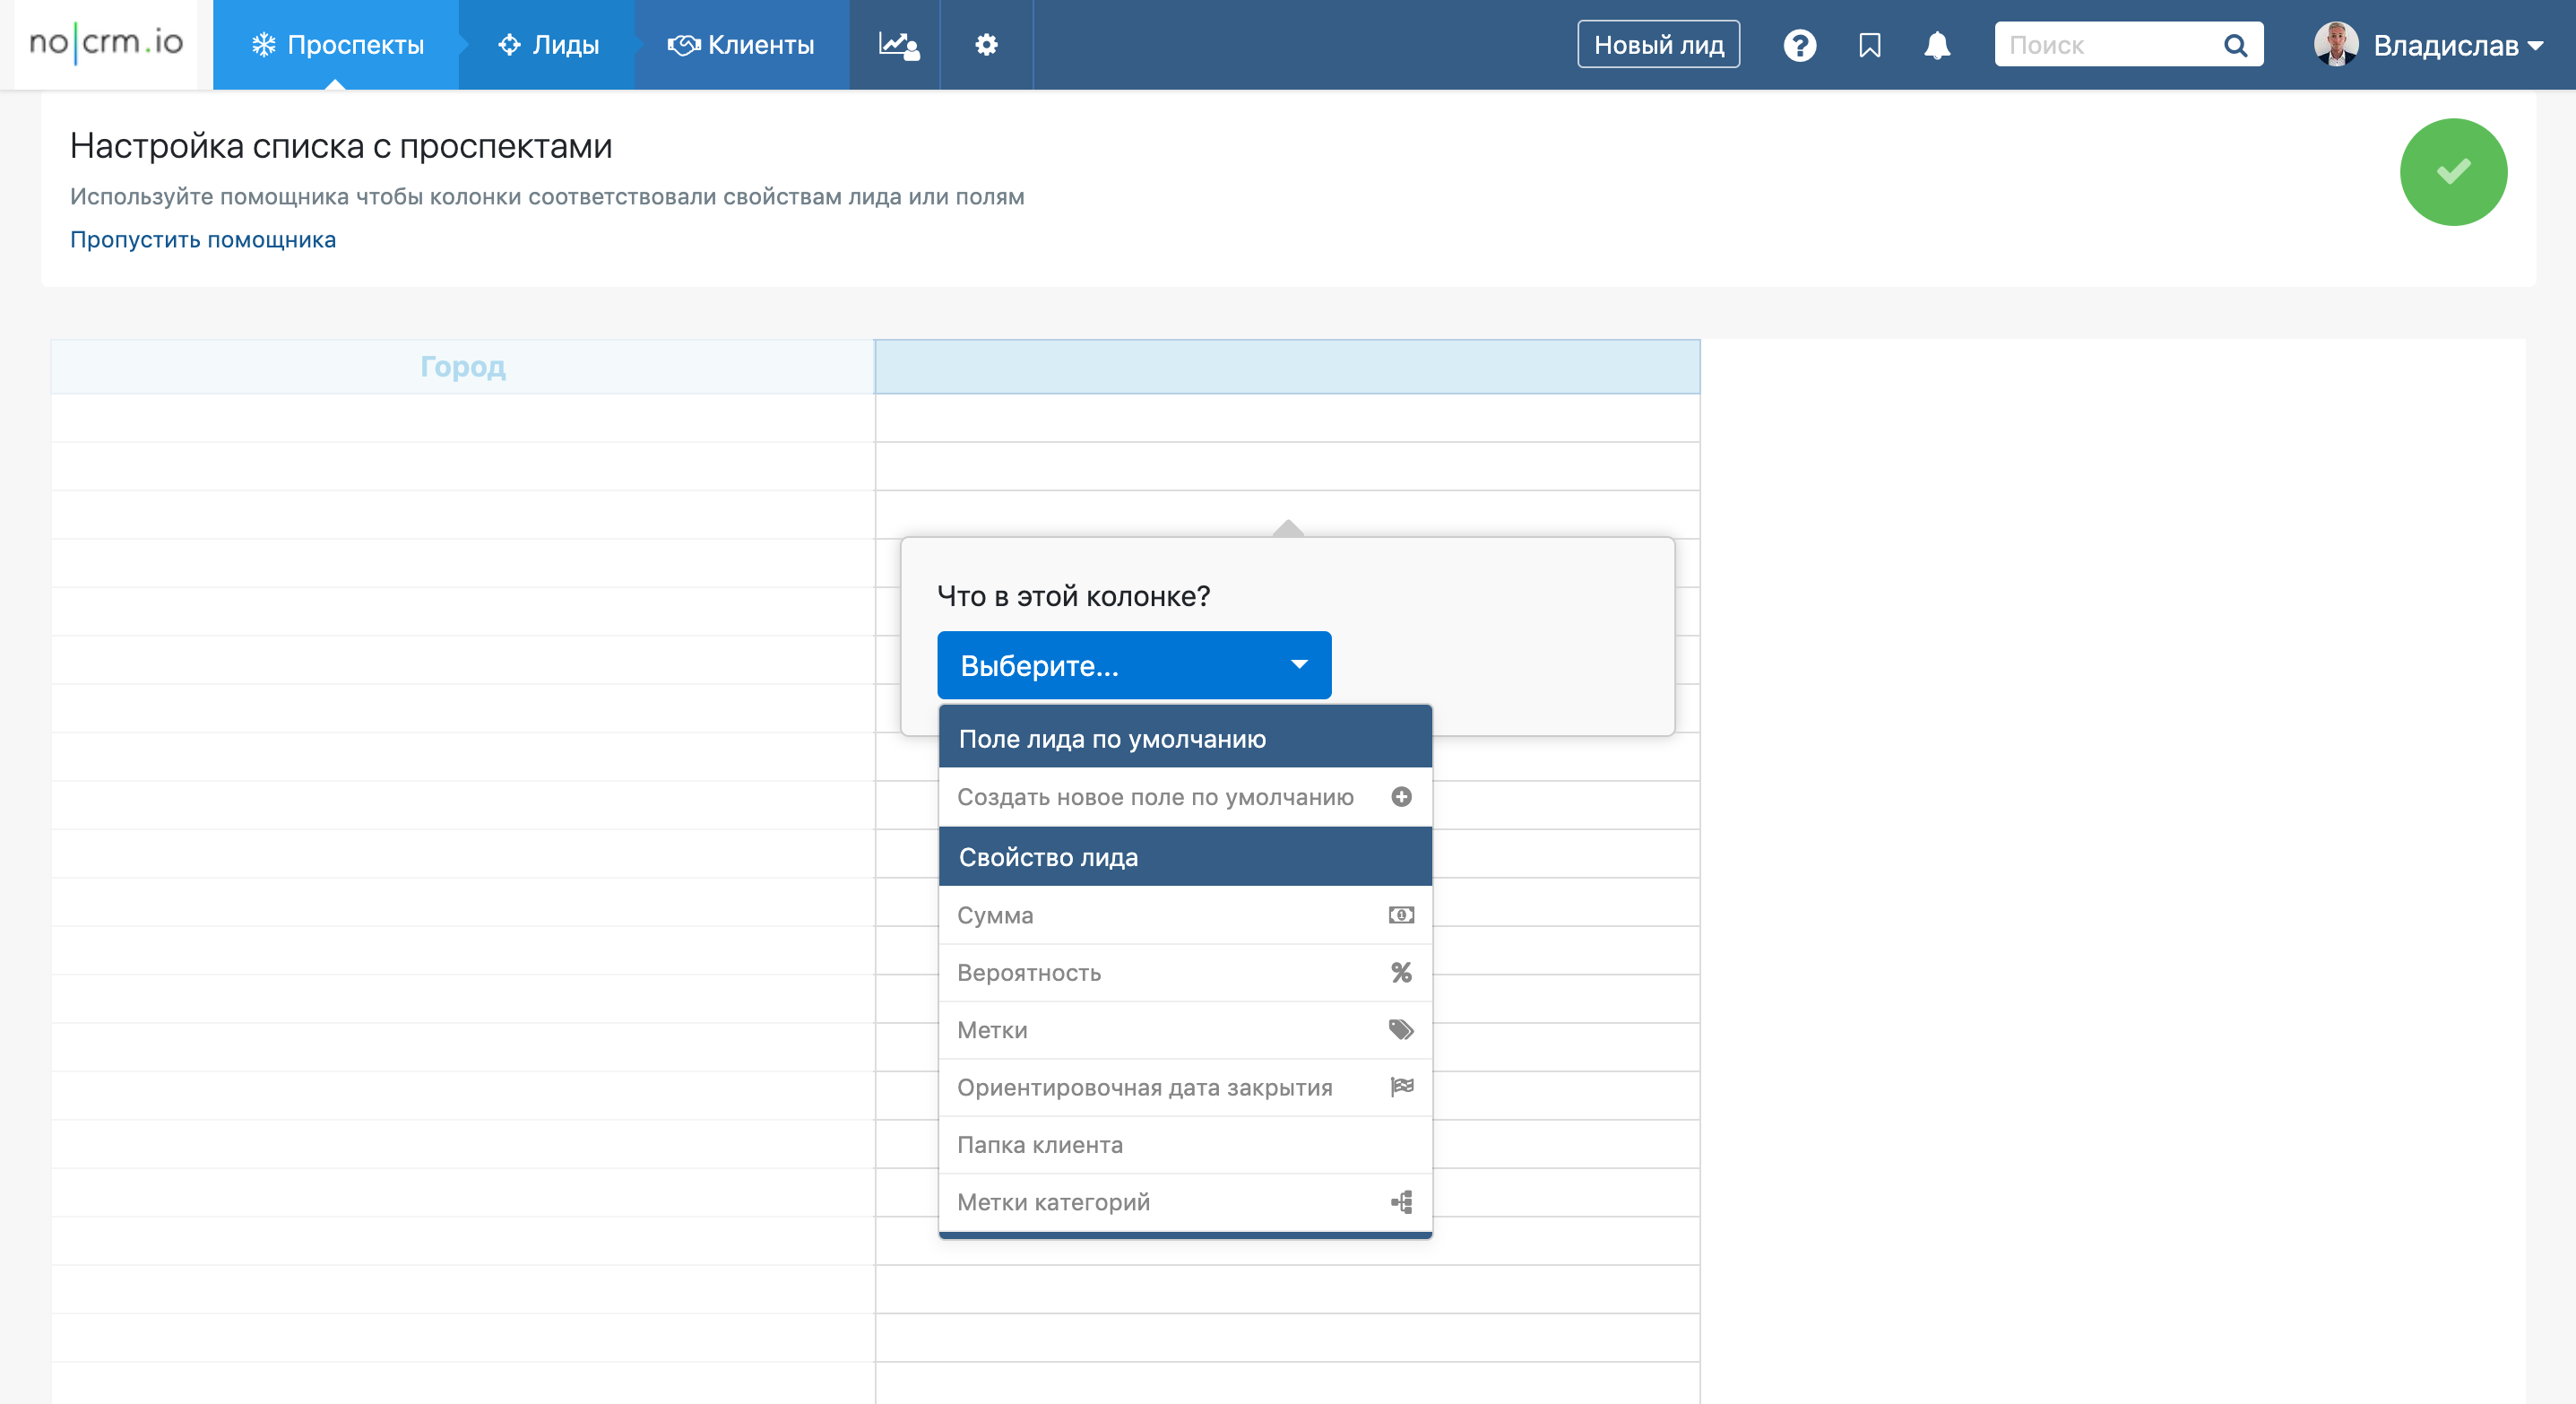This screenshot has width=2576, height=1404.
Task: Click the green checkmark confirm circle
Action: tap(2452, 172)
